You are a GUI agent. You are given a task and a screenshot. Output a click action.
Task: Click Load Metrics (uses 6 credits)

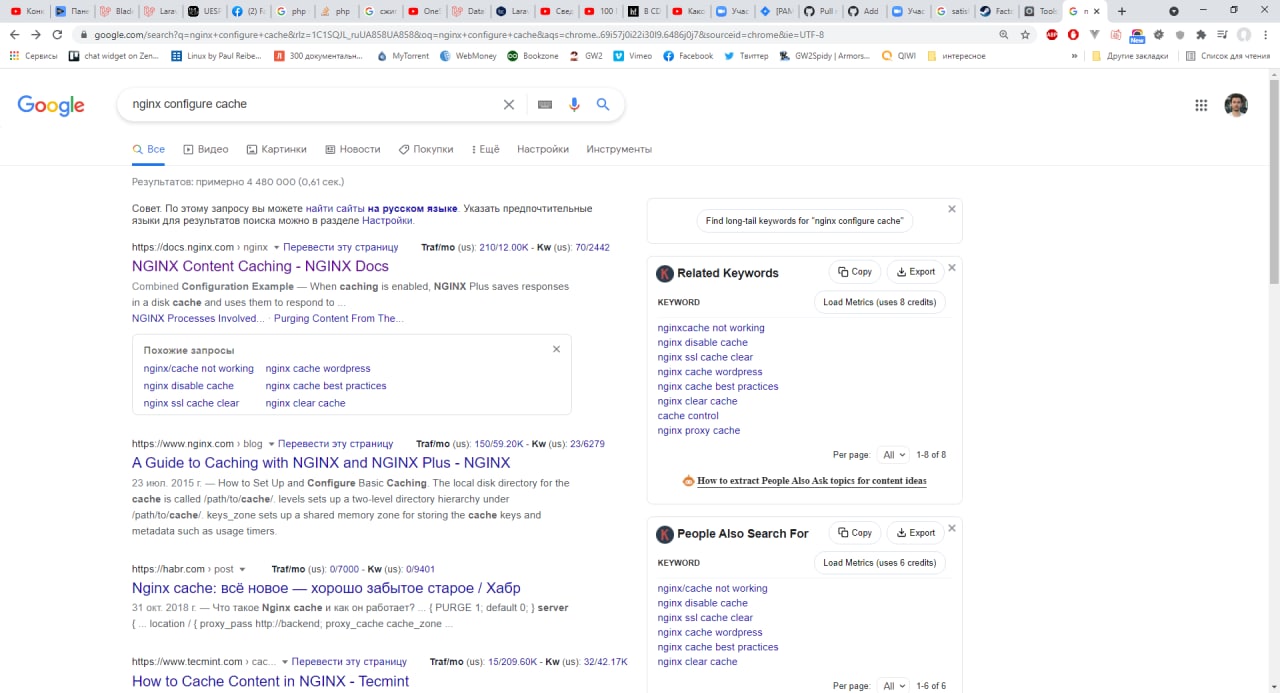pos(879,563)
